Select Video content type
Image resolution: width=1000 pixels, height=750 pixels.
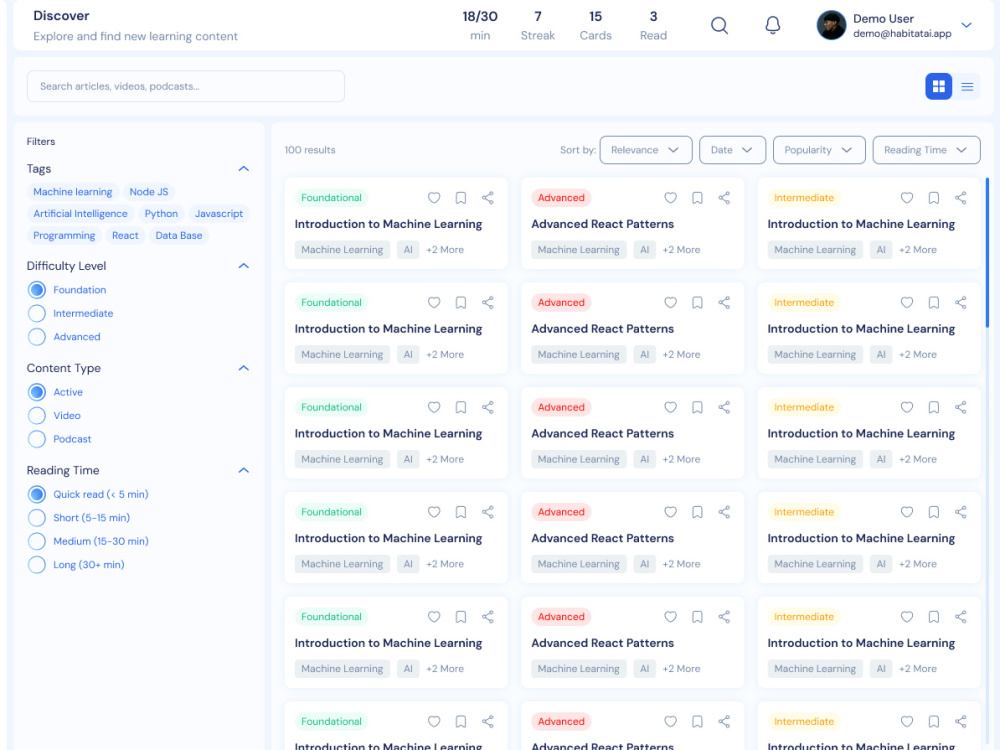pos(37,415)
